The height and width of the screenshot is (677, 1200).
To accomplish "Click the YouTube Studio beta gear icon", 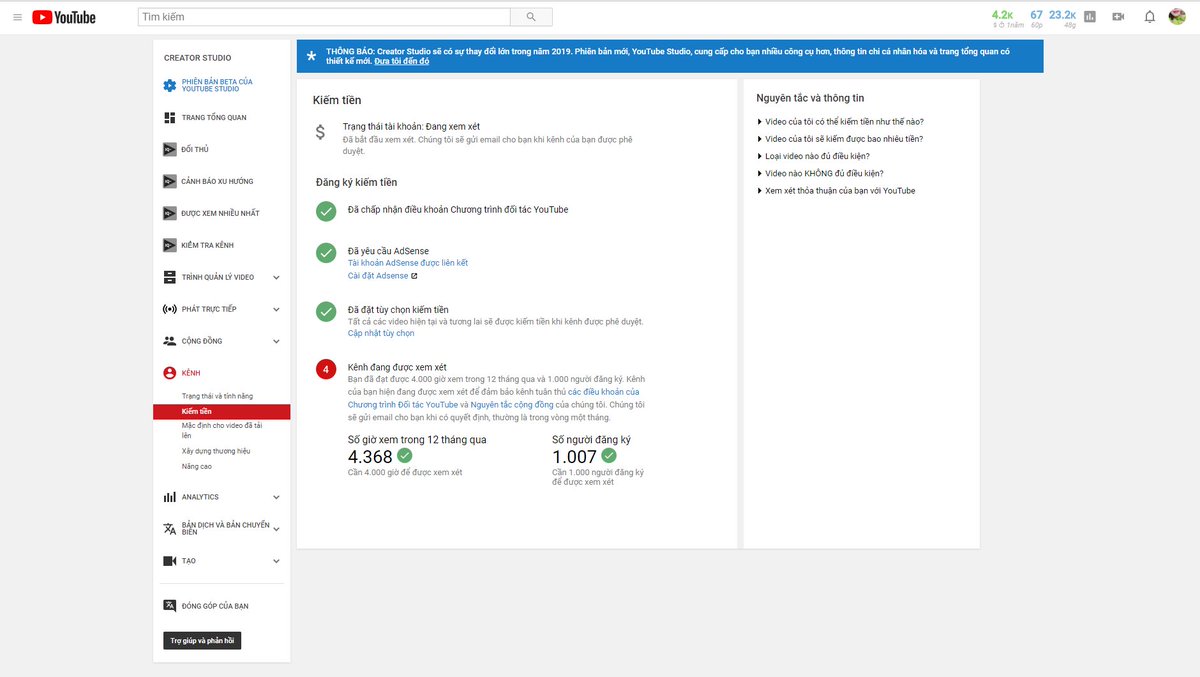I will (x=170, y=86).
